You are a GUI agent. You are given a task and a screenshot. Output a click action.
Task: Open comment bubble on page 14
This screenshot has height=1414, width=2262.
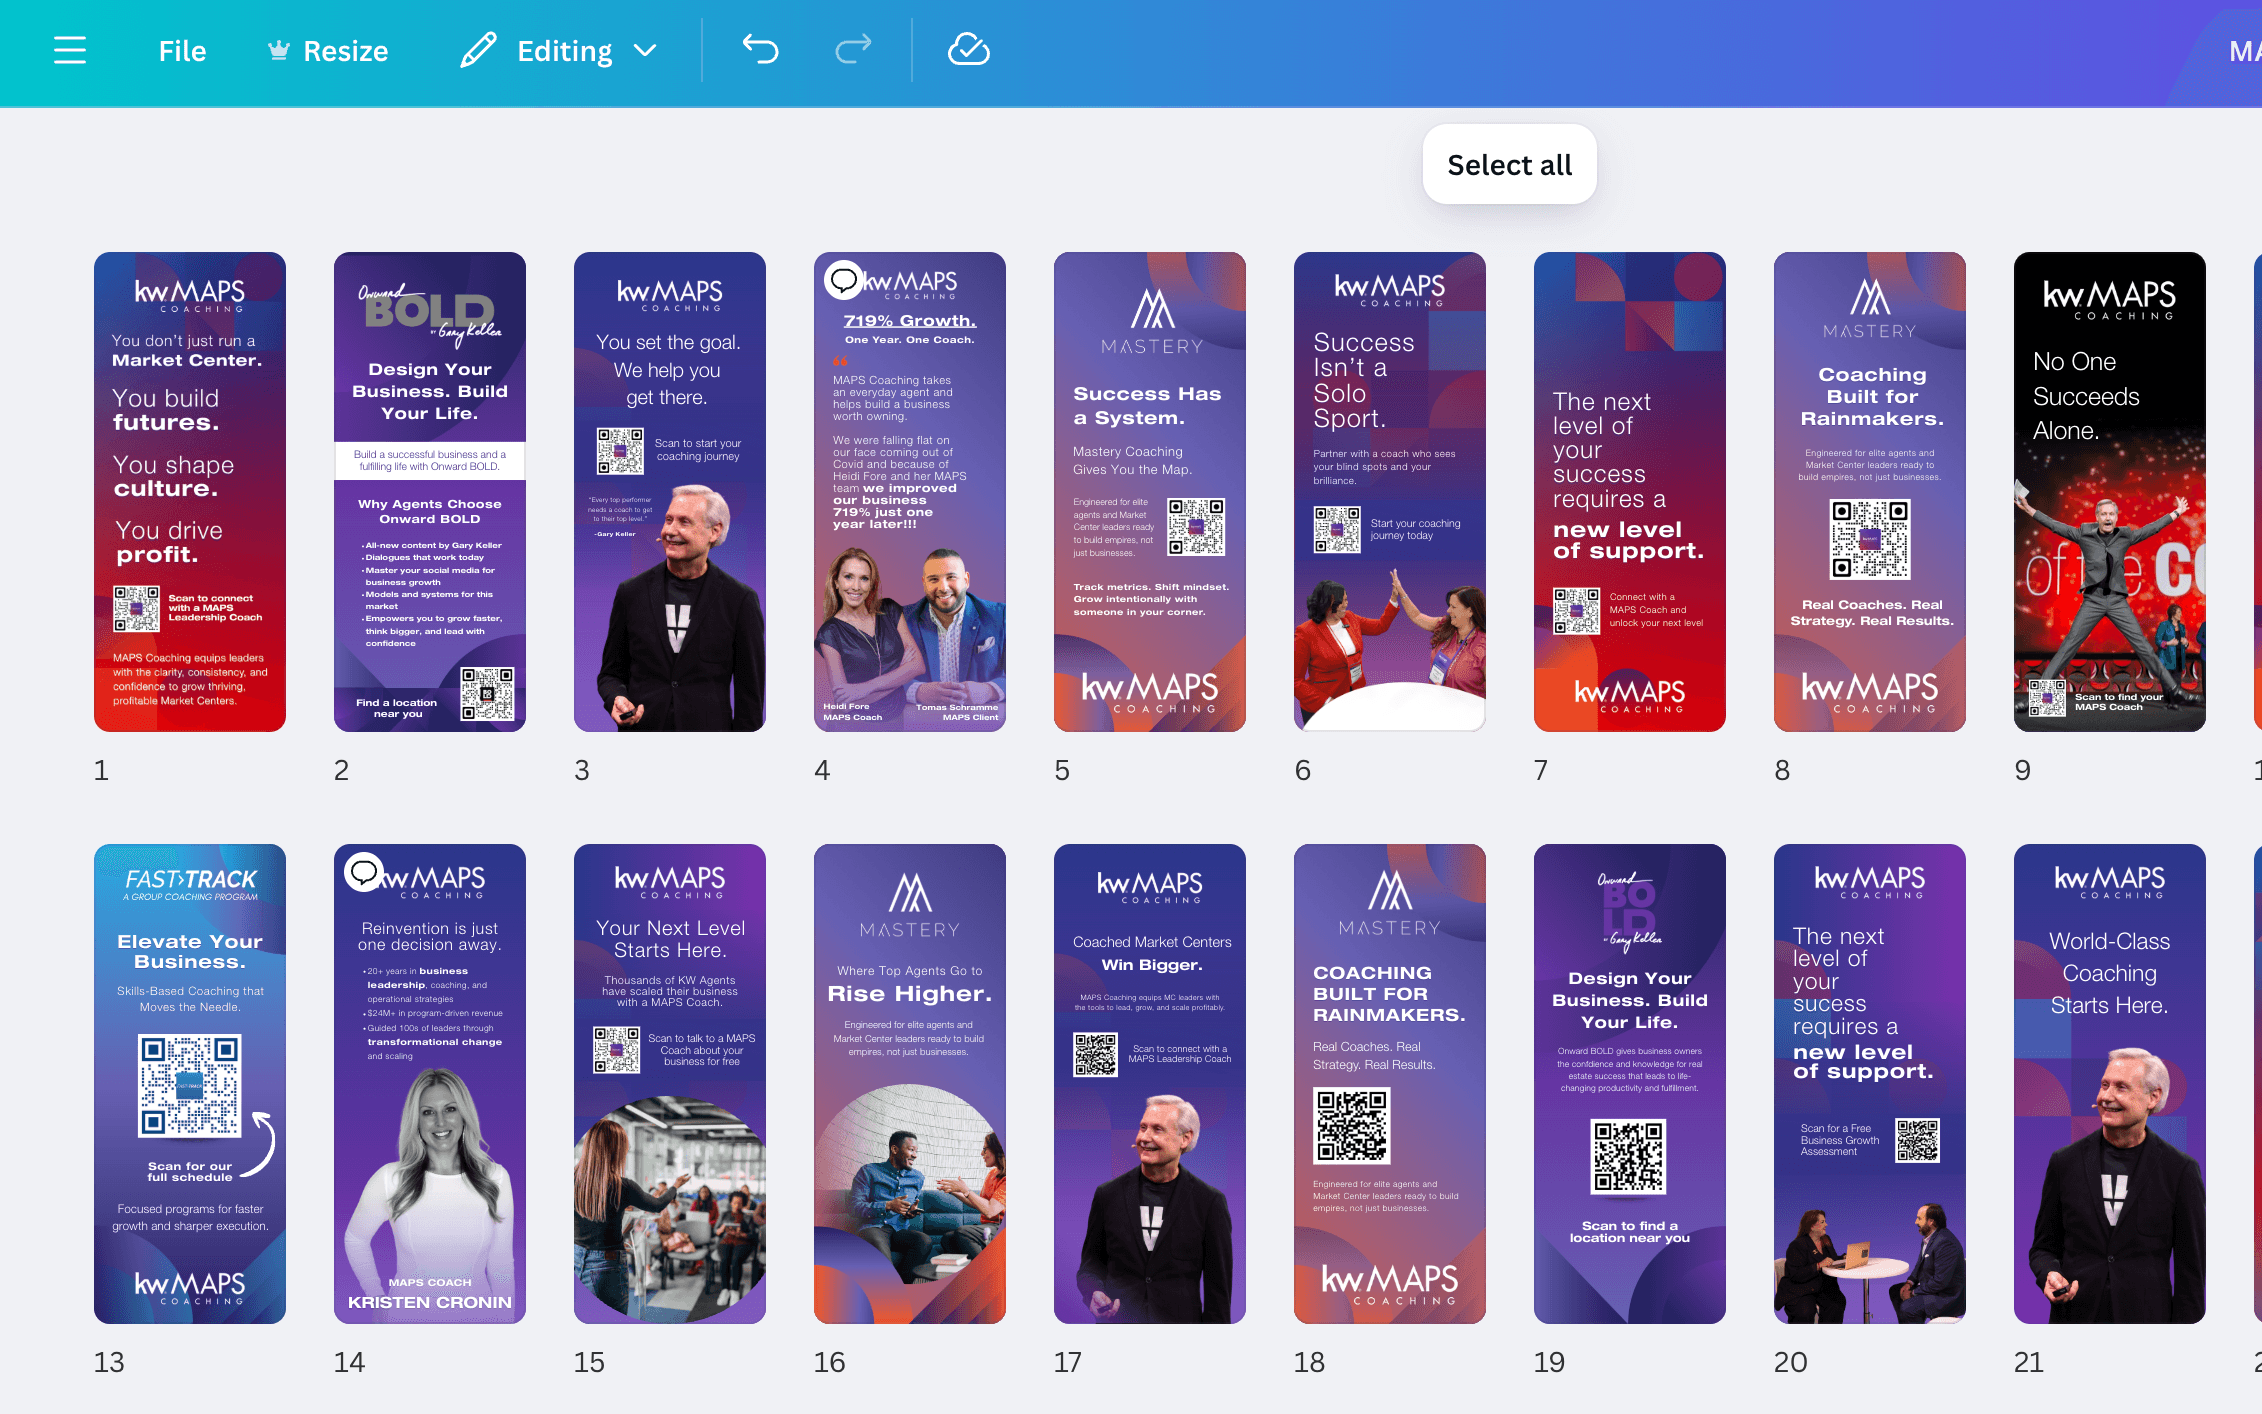364,872
